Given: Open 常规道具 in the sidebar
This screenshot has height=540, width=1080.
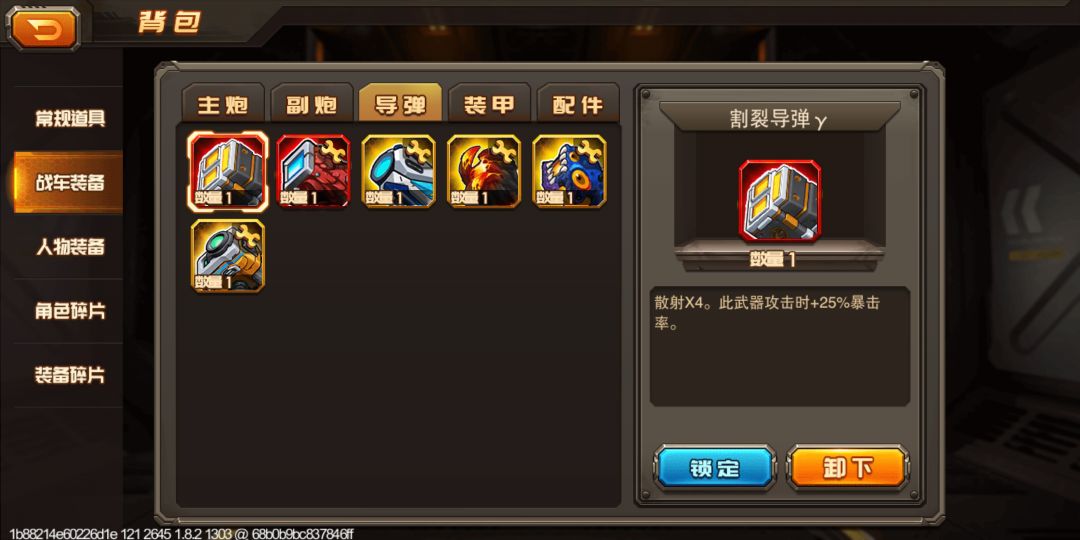Looking at the screenshot, I should click(x=70, y=118).
